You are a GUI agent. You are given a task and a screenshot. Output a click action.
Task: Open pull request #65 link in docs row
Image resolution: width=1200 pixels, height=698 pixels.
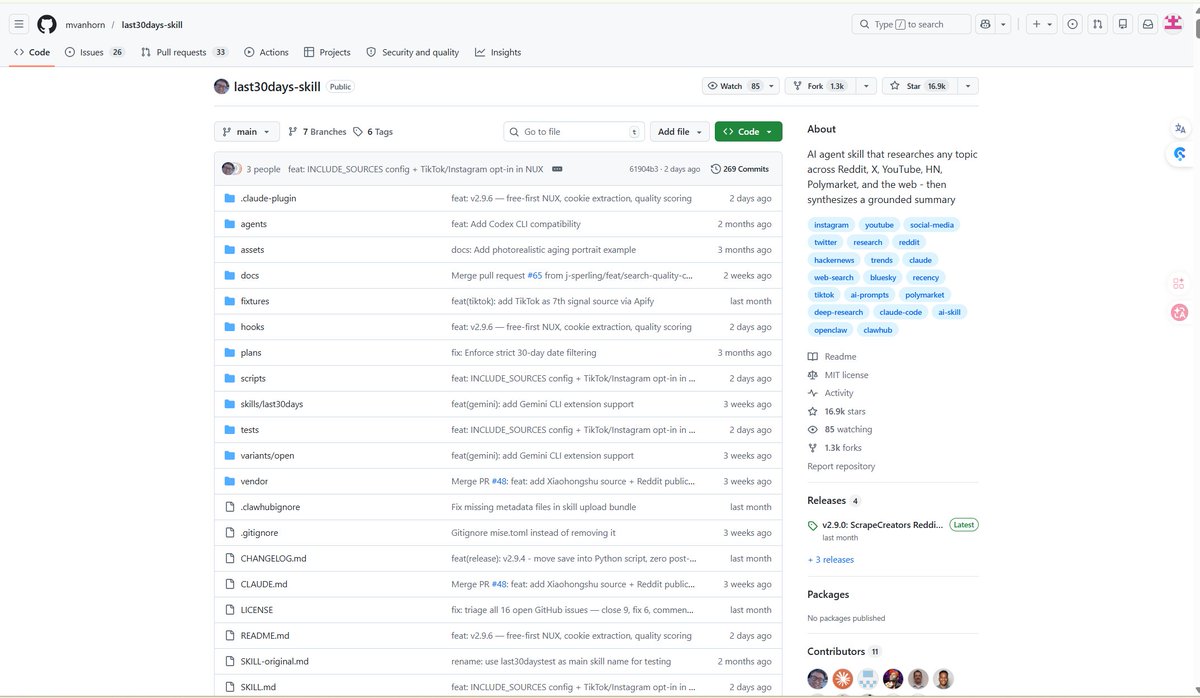[535, 276]
